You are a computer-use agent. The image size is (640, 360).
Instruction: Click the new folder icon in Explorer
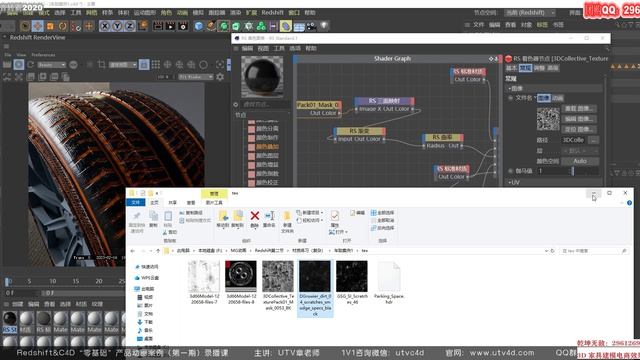coord(287,216)
